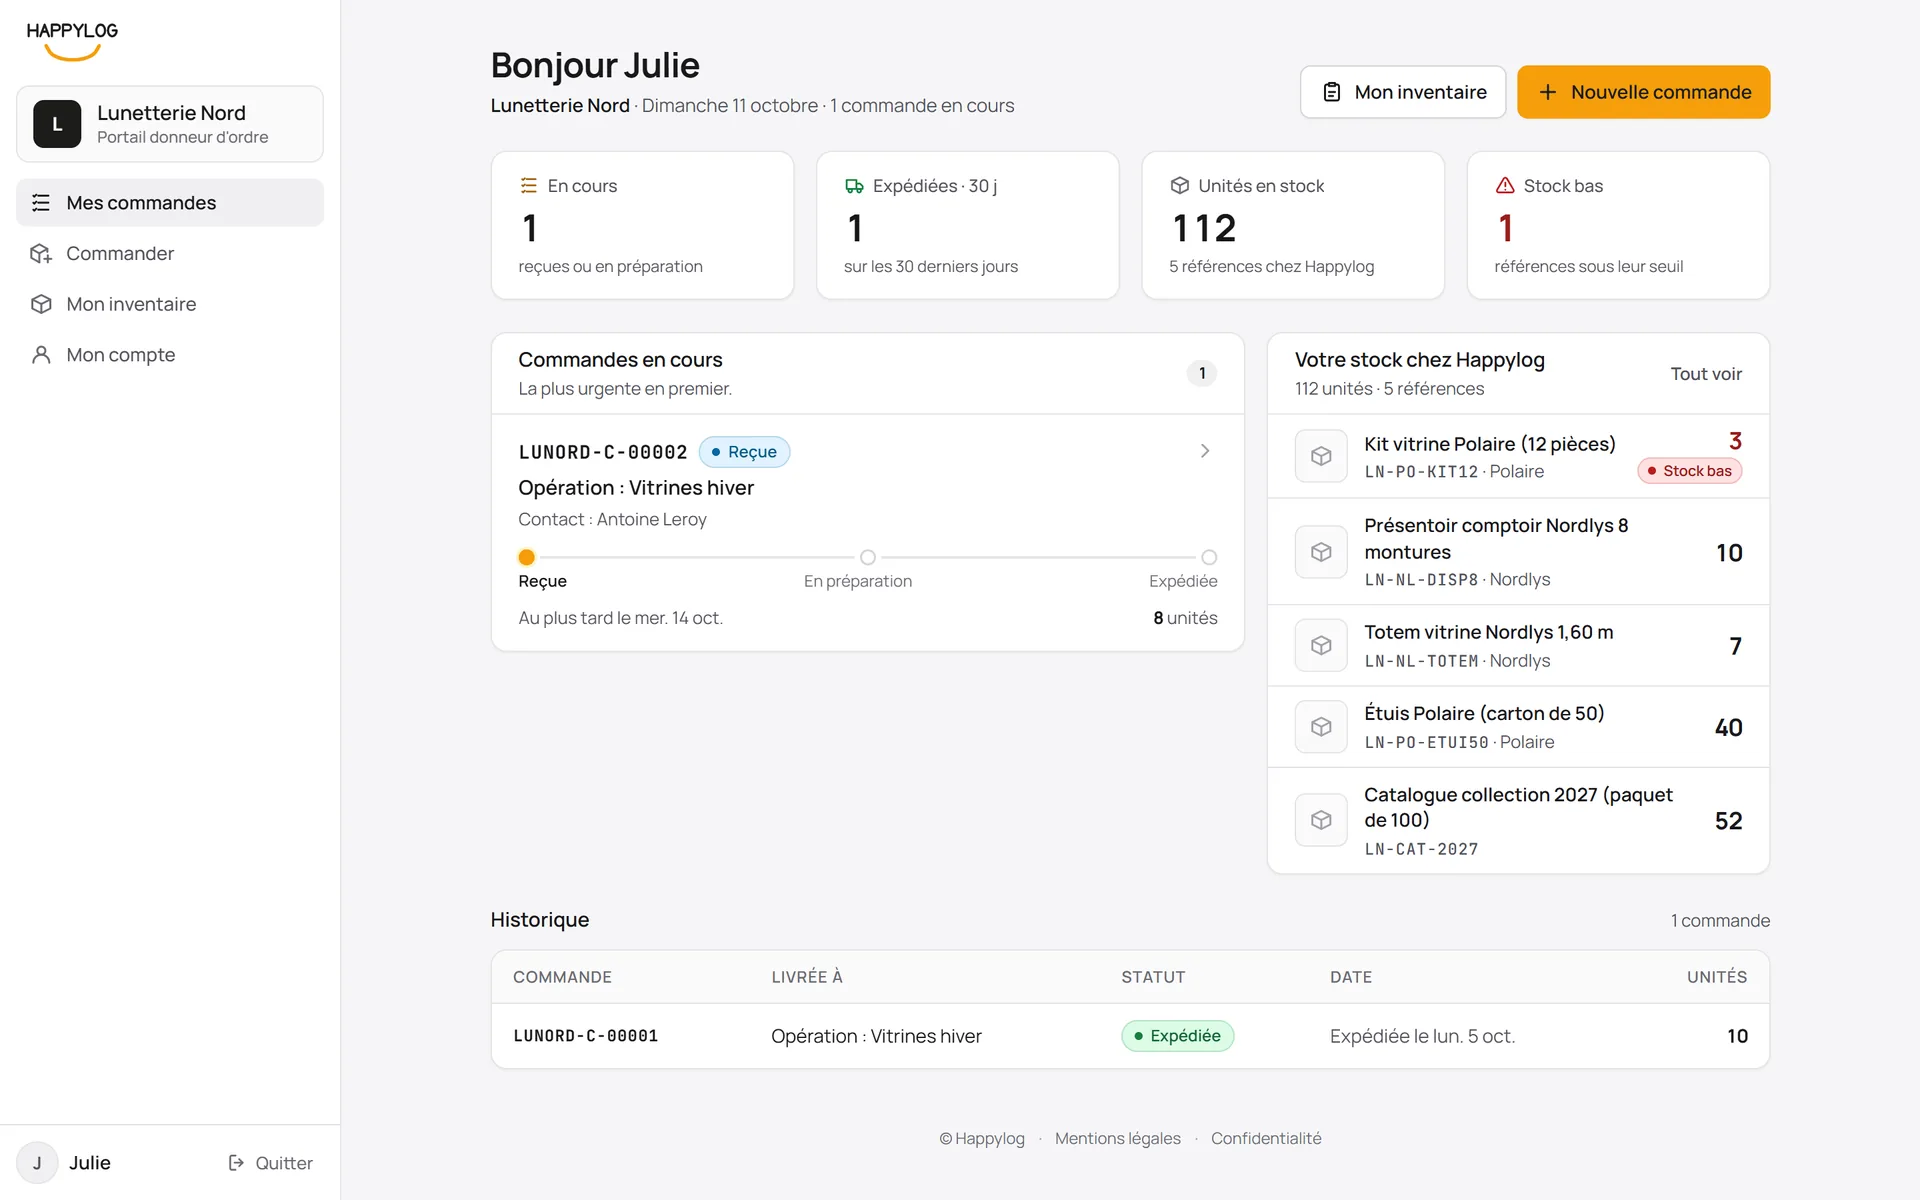Click the Expédiée progress step dot
The image size is (1920, 1200).
tap(1209, 557)
